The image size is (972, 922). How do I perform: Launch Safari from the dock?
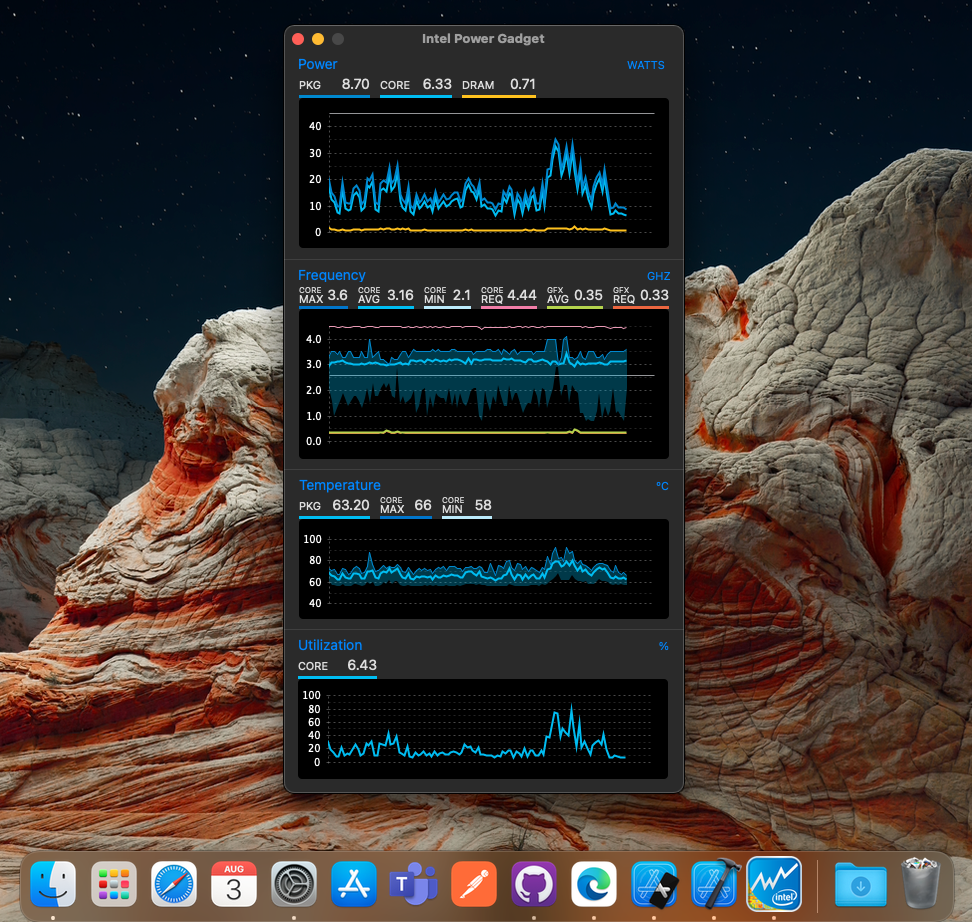[x=174, y=884]
